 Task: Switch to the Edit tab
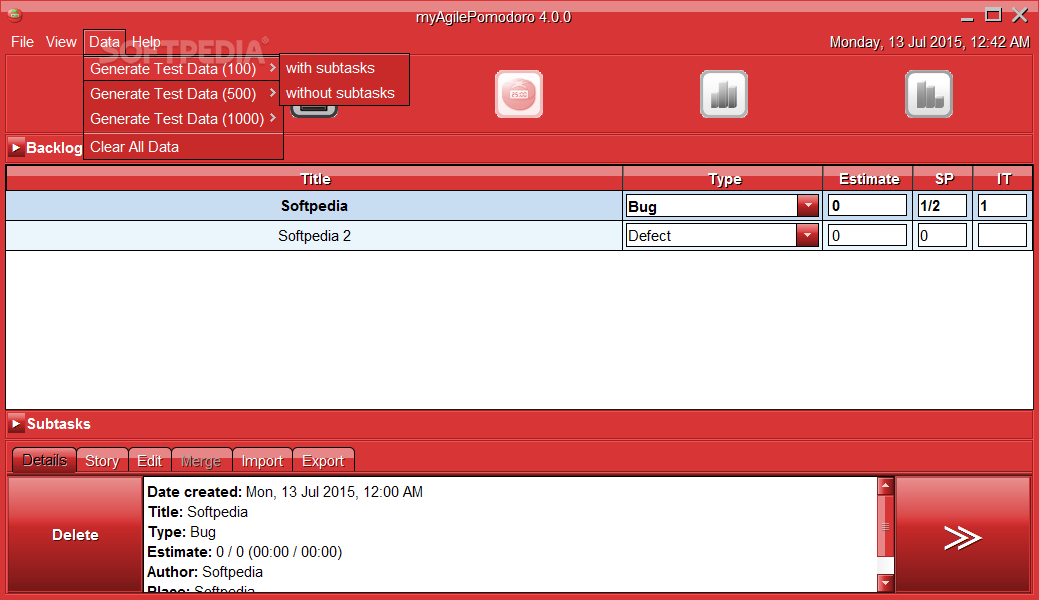click(x=150, y=461)
